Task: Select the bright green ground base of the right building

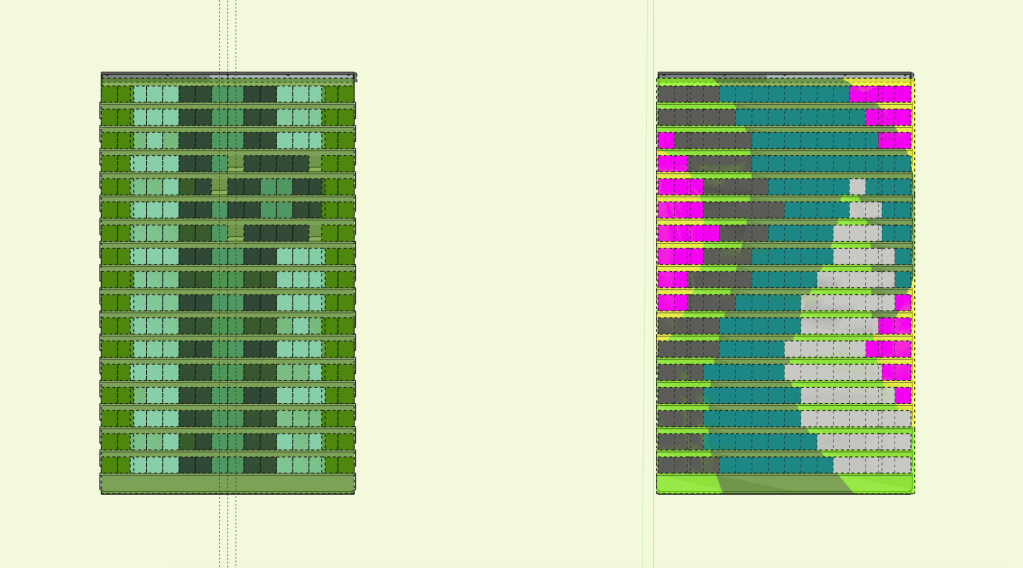Action: click(x=785, y=484)
